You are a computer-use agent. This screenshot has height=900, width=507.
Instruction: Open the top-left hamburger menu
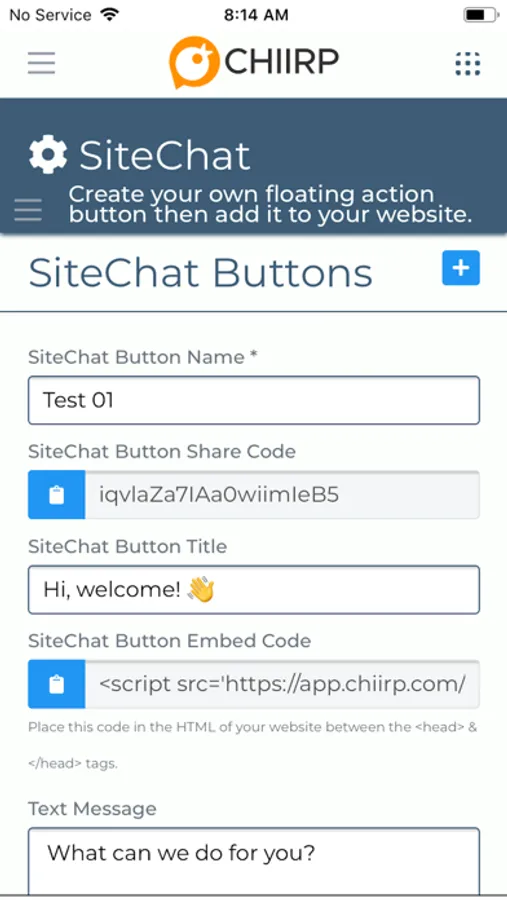point(41,63)
